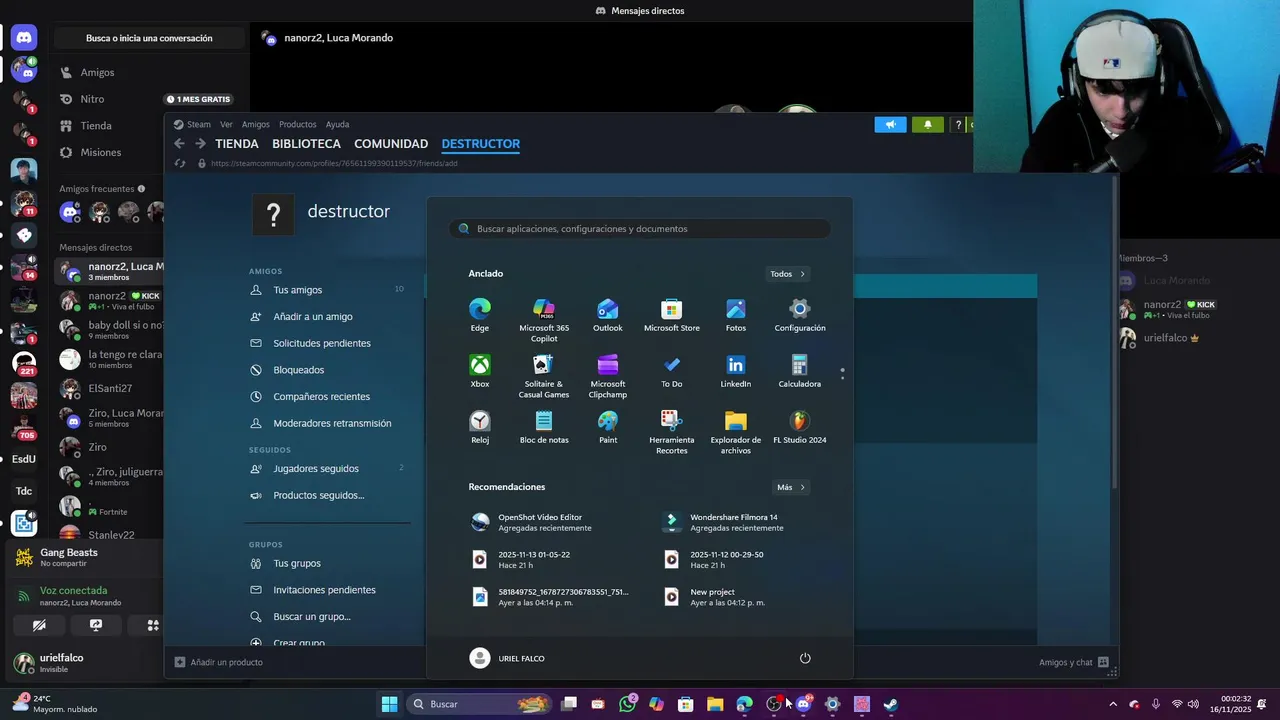
Task: Open Herramienta Recortes
Action: tap(672, 432)
